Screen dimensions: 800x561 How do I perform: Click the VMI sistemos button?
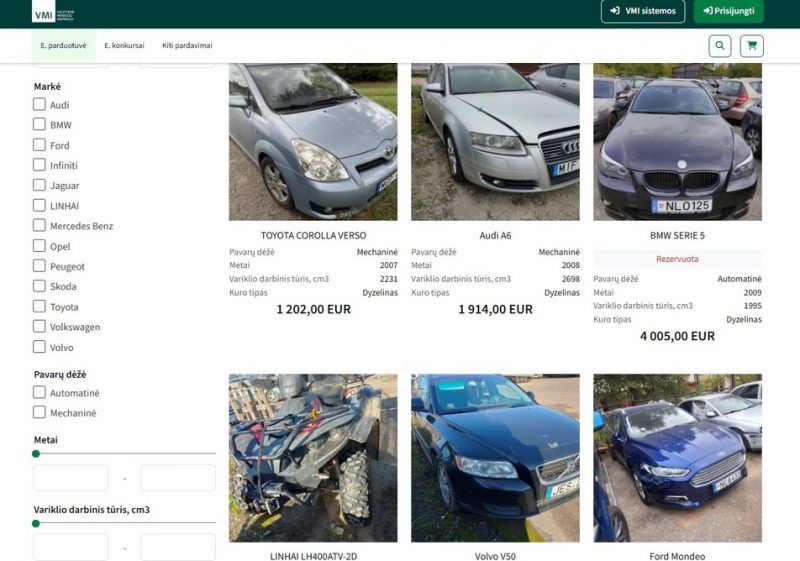point(642,11)
